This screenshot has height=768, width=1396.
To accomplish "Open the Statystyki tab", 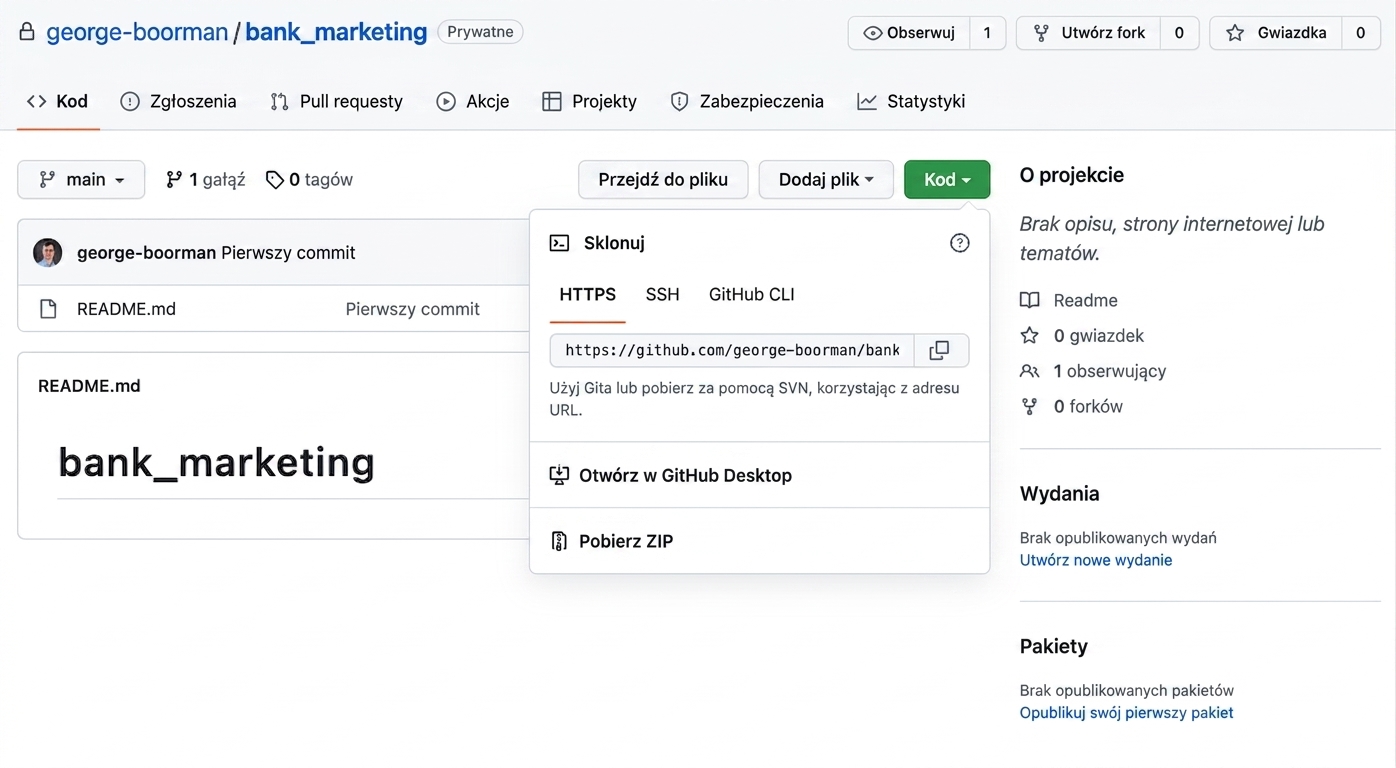I will click(911, 101).
